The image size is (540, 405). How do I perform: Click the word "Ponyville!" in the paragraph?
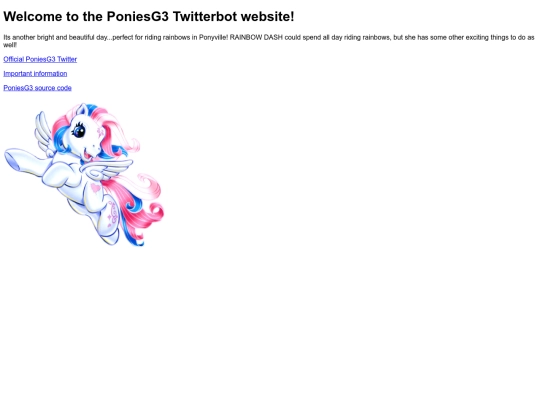[214, 38]
